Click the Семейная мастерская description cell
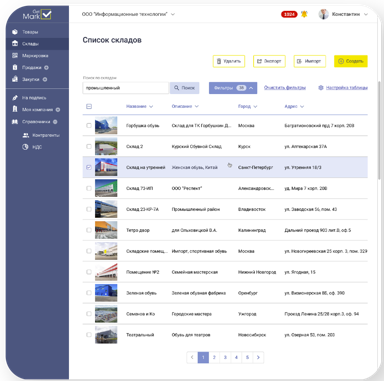Image resolution: width=384 pixels, height=381 pixels. (195, 272)
